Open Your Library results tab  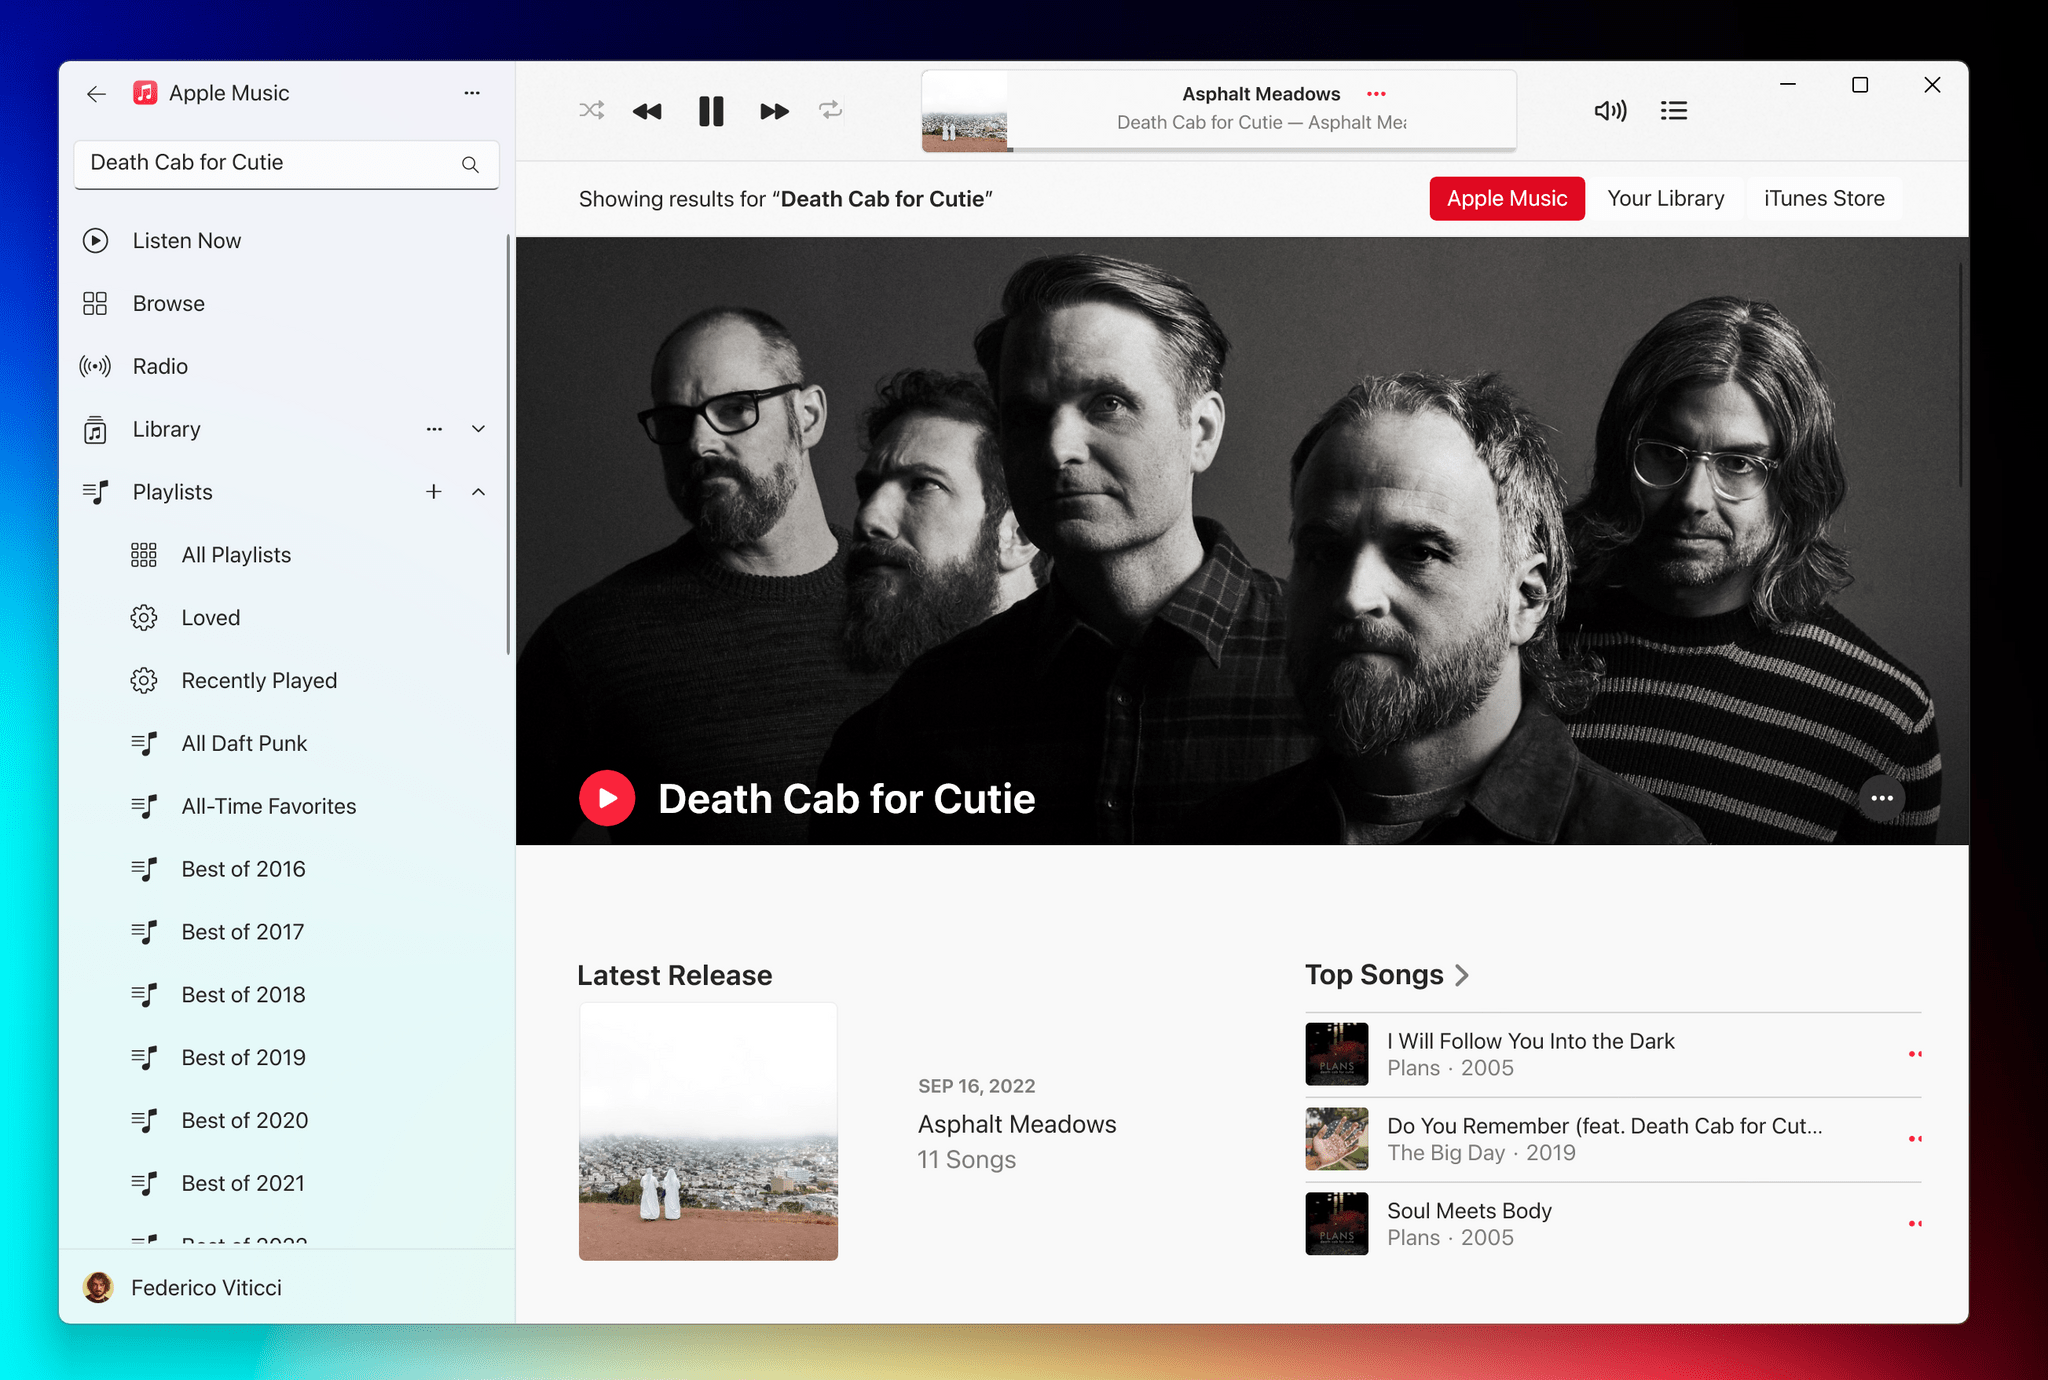(1666, 199)
